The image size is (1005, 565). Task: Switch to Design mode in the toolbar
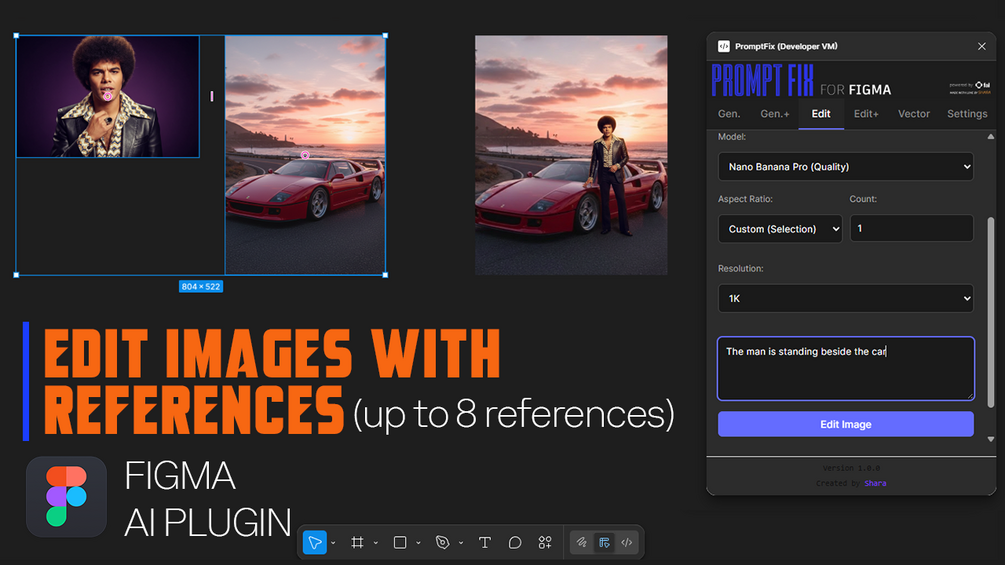point(604,543)
